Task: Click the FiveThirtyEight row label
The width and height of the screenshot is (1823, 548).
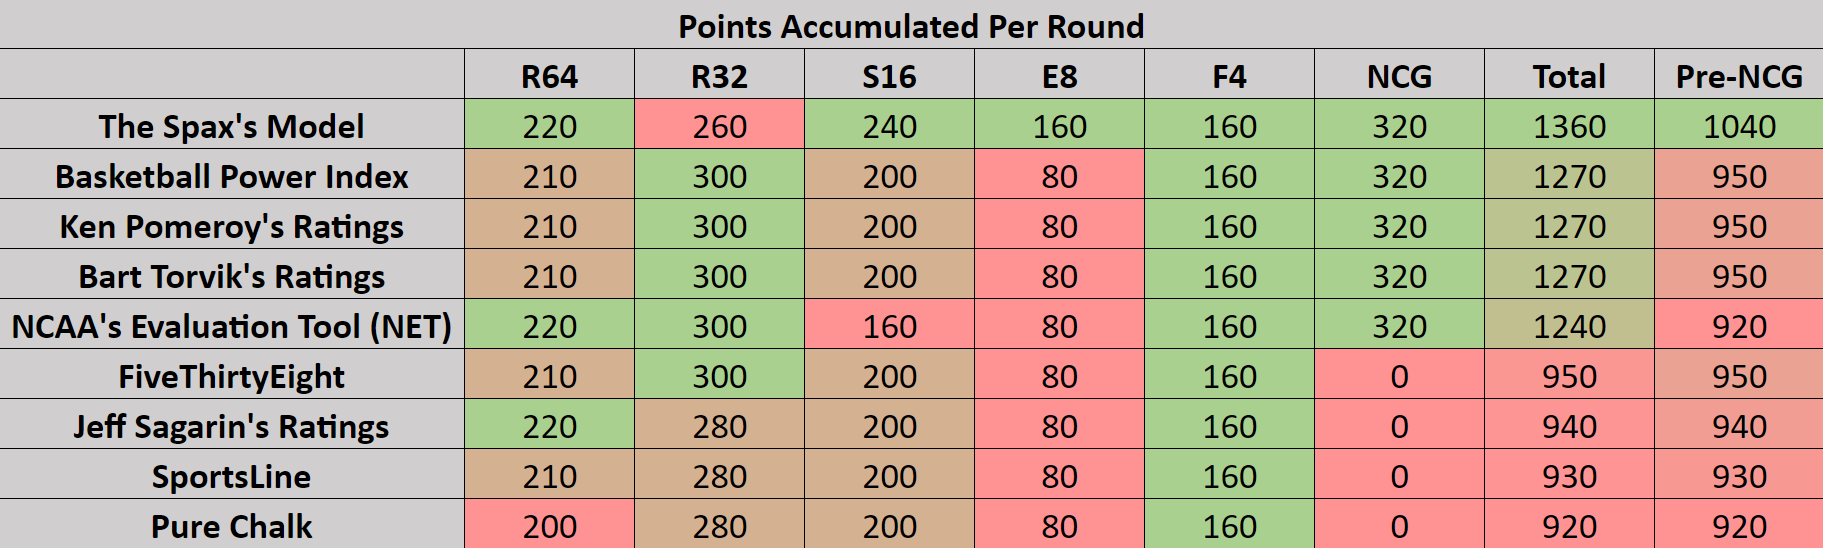Action: pos(231,376)
